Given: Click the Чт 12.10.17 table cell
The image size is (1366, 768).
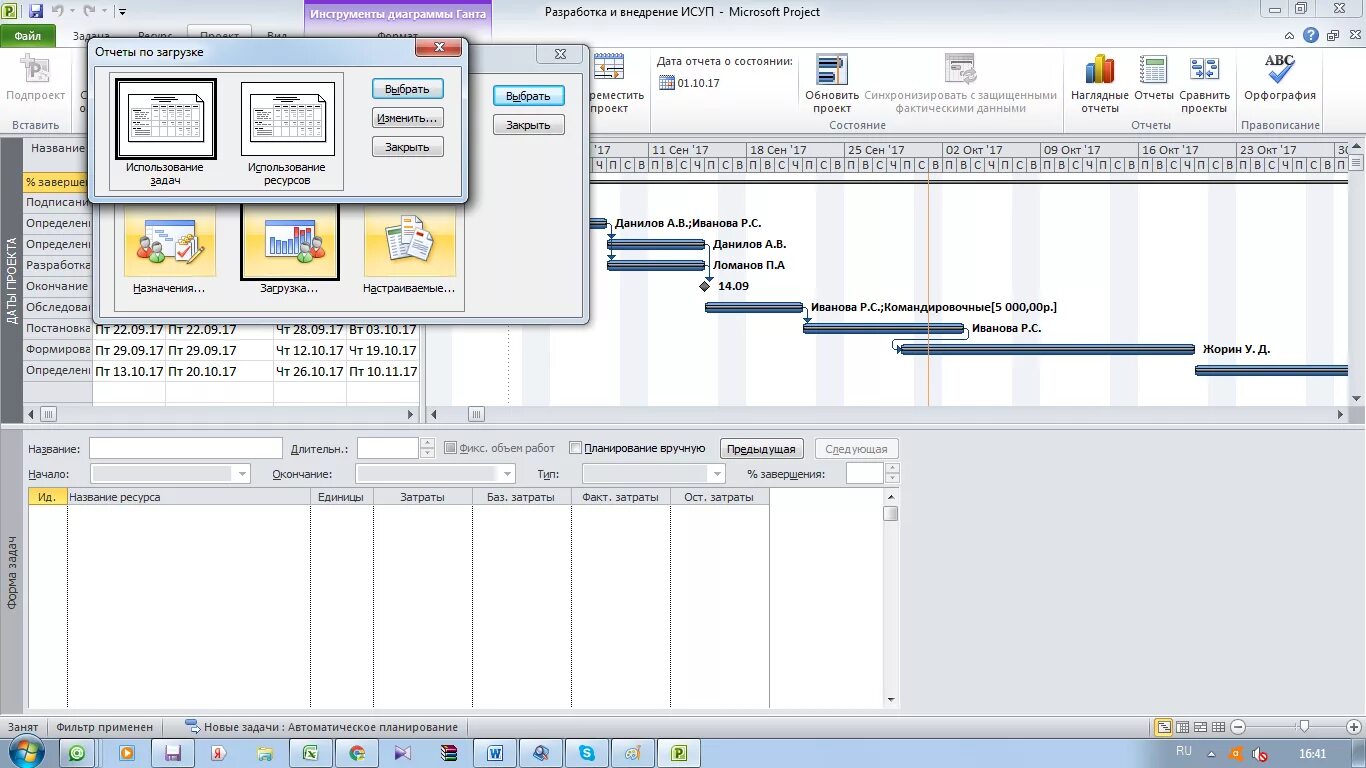Looking at the screenshot, I should (310, 350).
